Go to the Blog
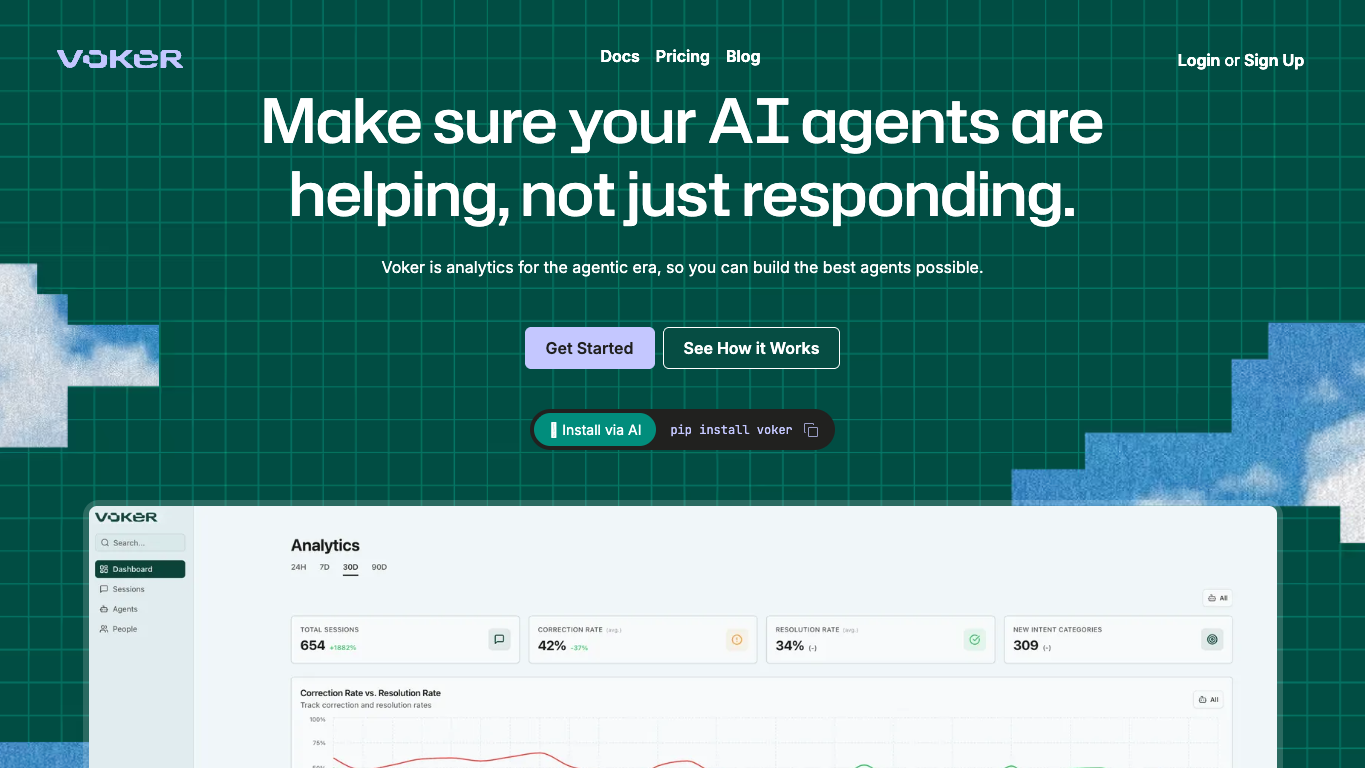This screenshot has width=1365, height=768. pyautogui.click(x=743, y=56)
